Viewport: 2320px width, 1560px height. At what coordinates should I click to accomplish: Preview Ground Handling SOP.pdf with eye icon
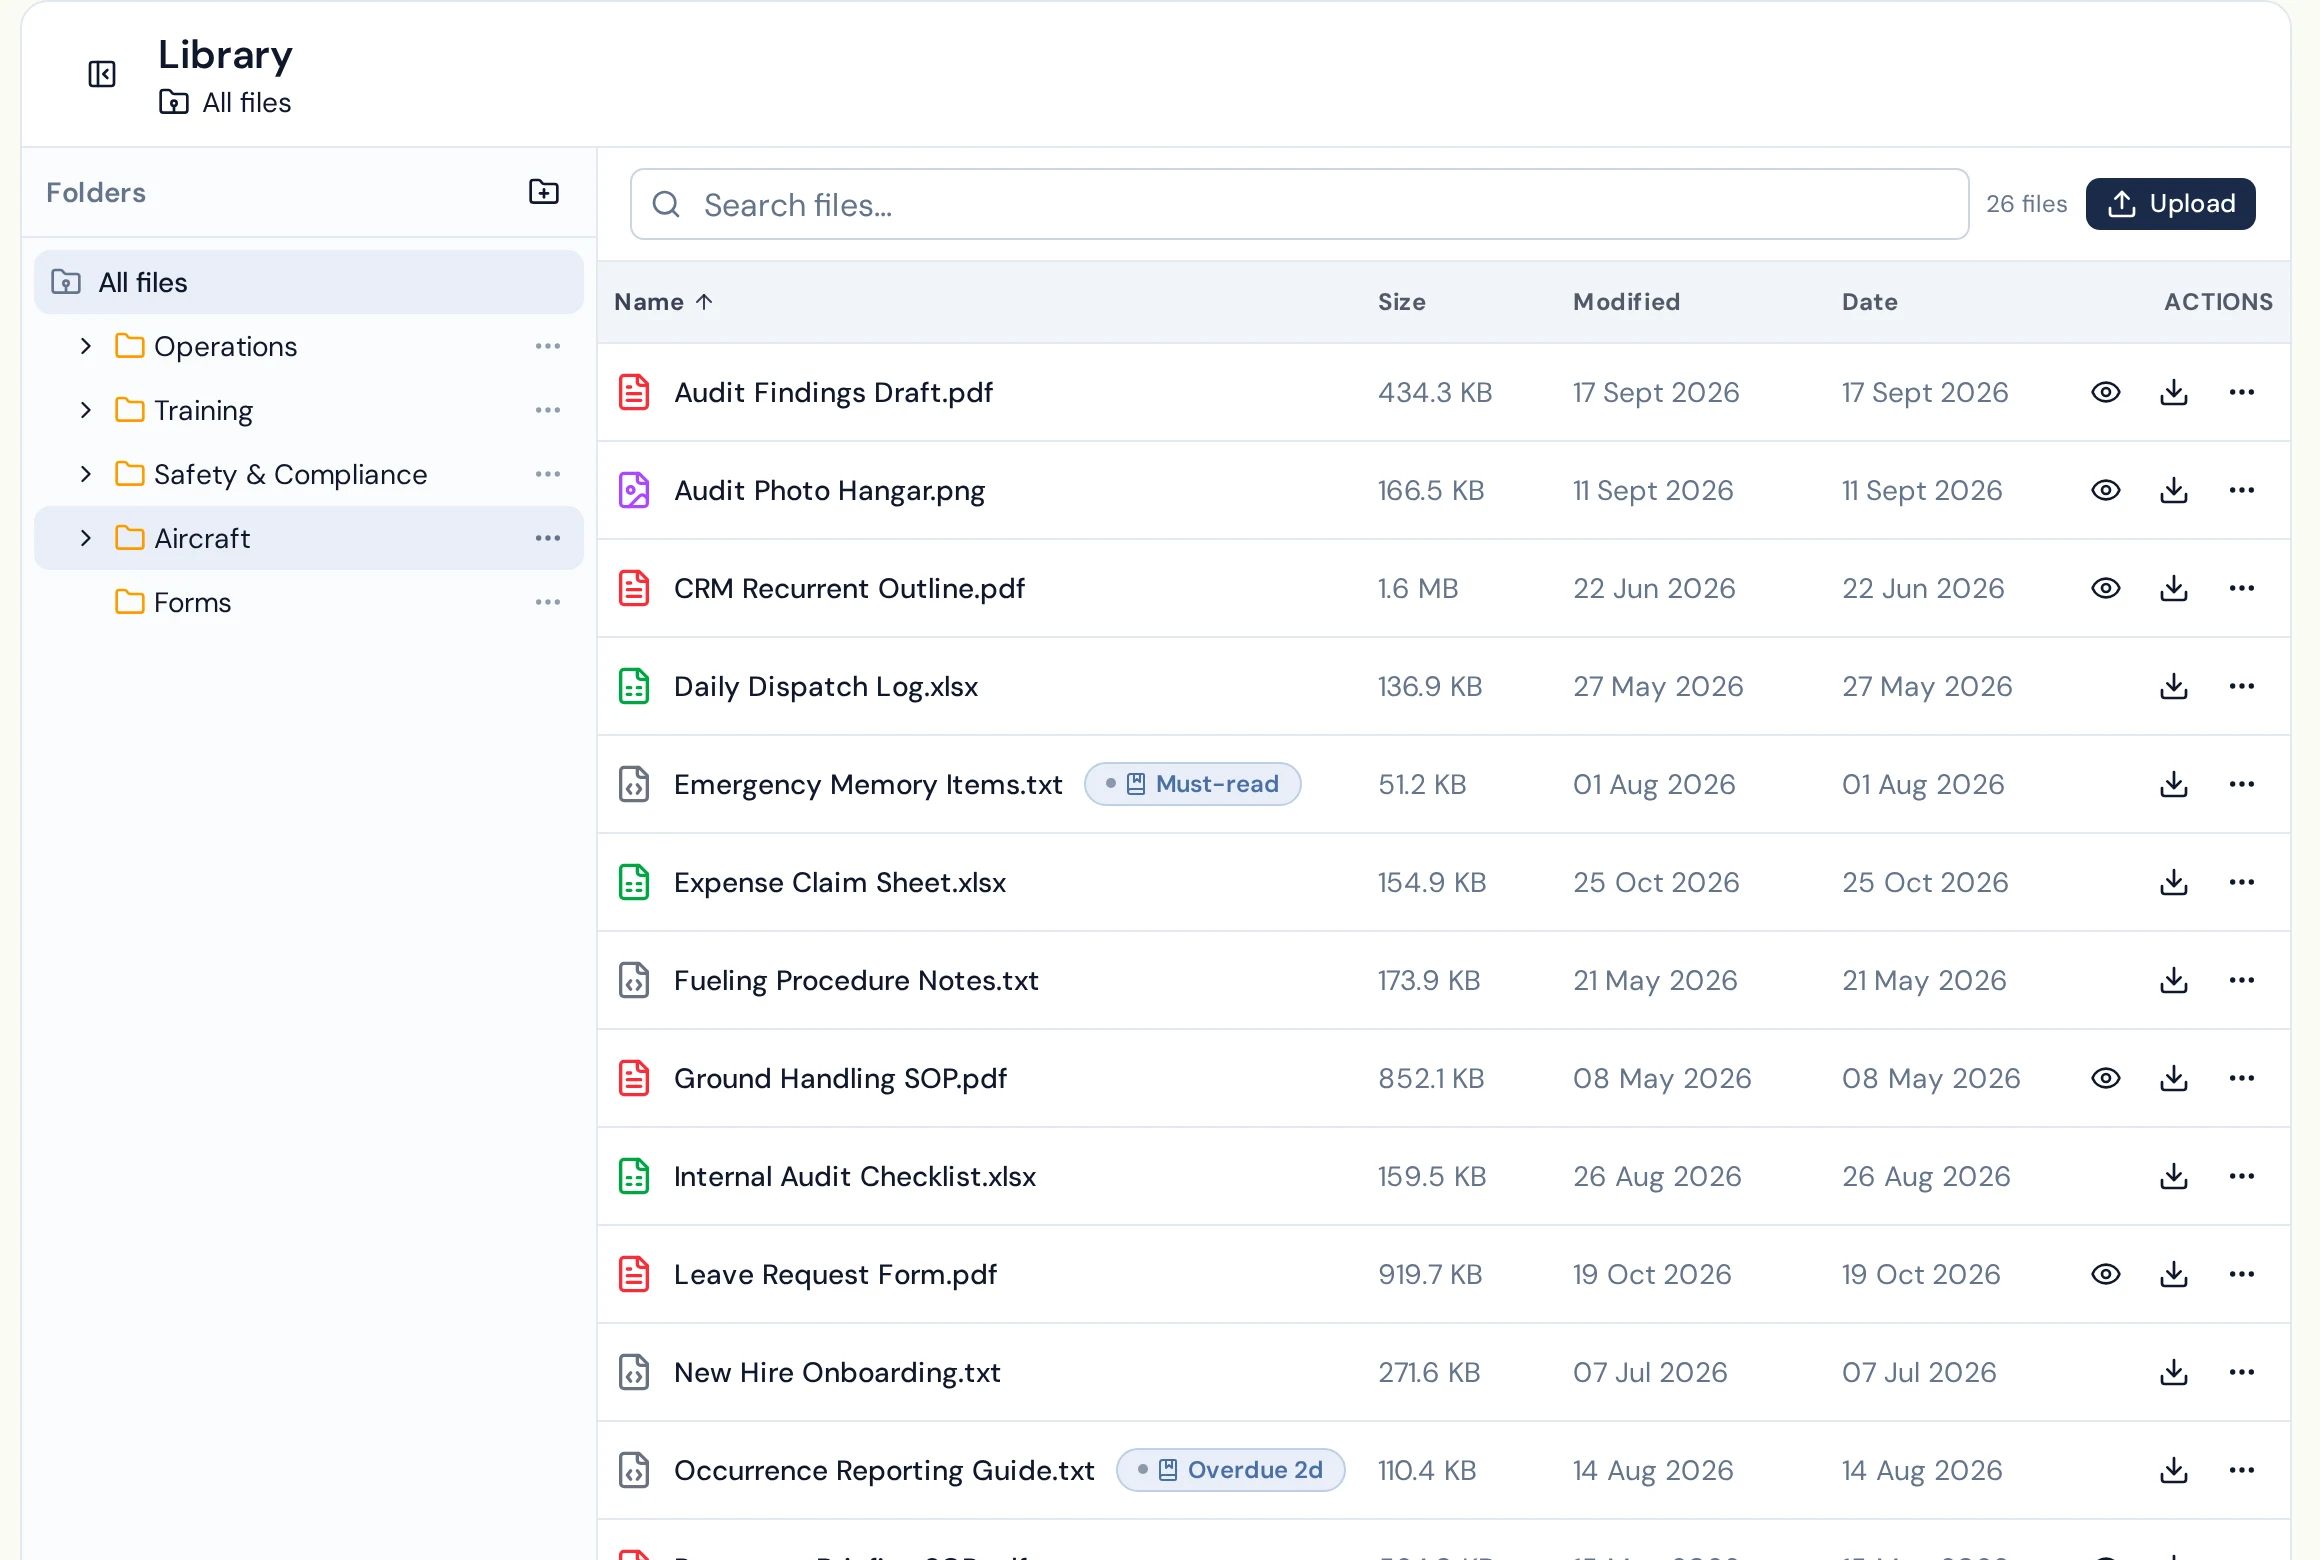(2106, 1078)
